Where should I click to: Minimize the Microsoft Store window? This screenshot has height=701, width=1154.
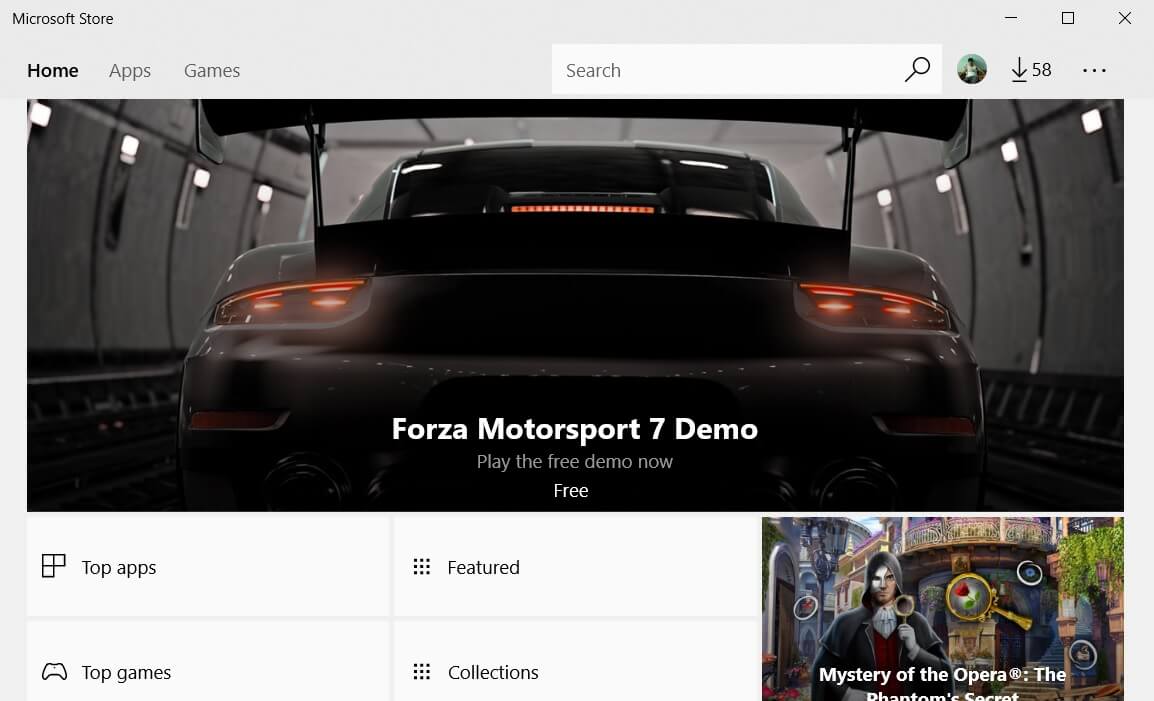point(1011,18)
